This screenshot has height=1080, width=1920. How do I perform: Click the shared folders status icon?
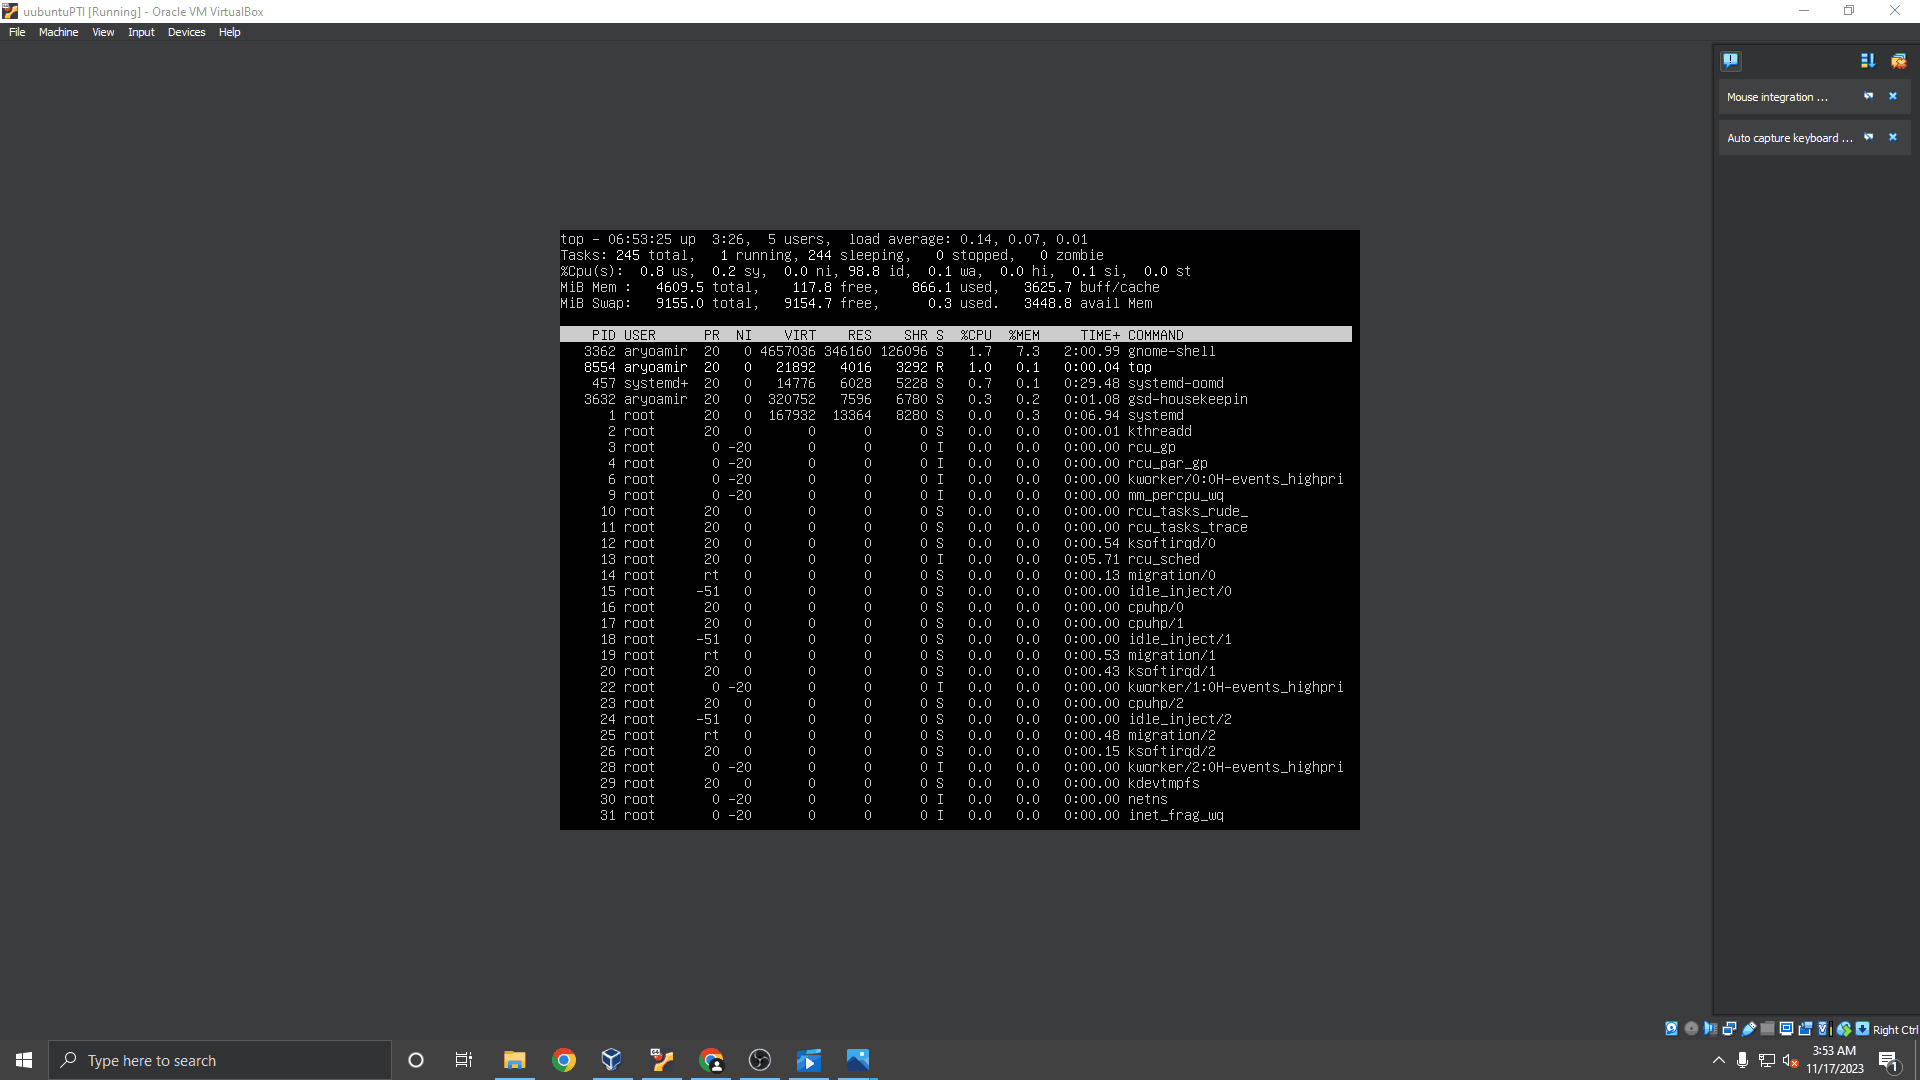pos(1767,1028)
